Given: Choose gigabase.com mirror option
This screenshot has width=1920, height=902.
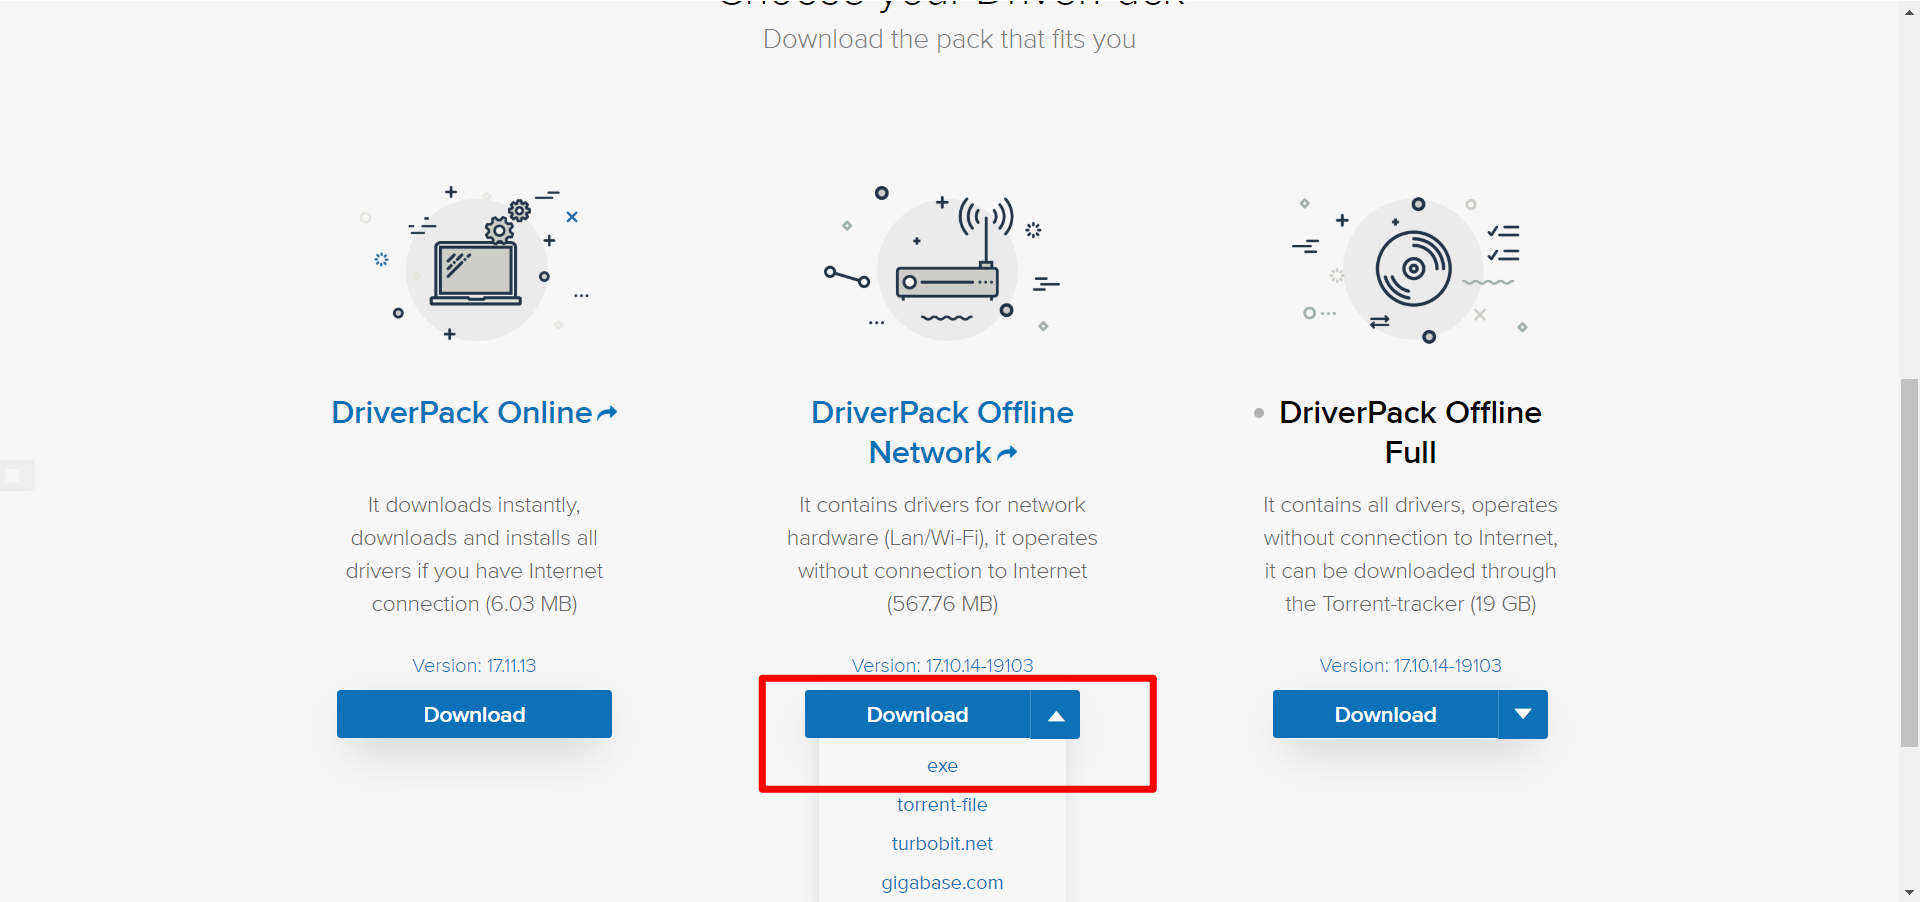Looking at the screenshot, I should click(x=942, y=883).
